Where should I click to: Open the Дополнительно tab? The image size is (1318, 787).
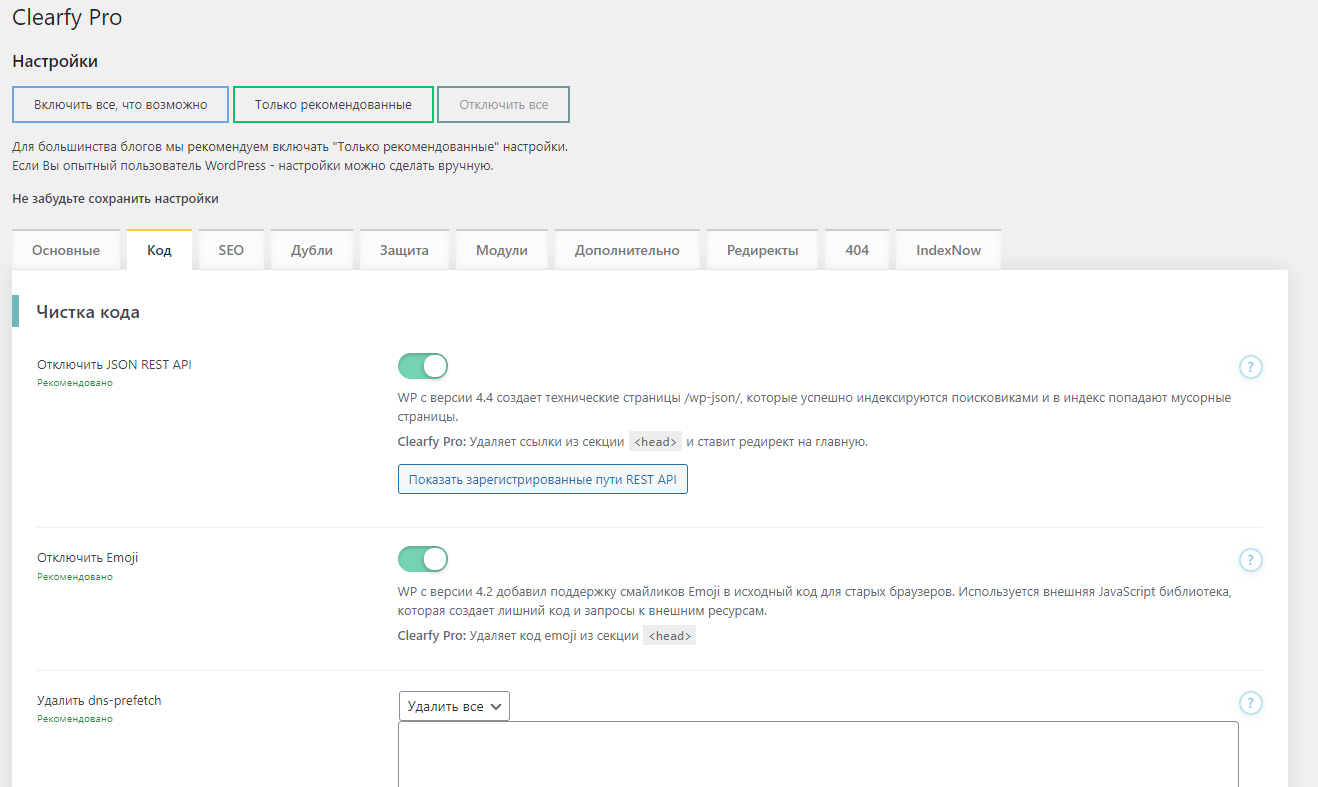click(627, 250)
